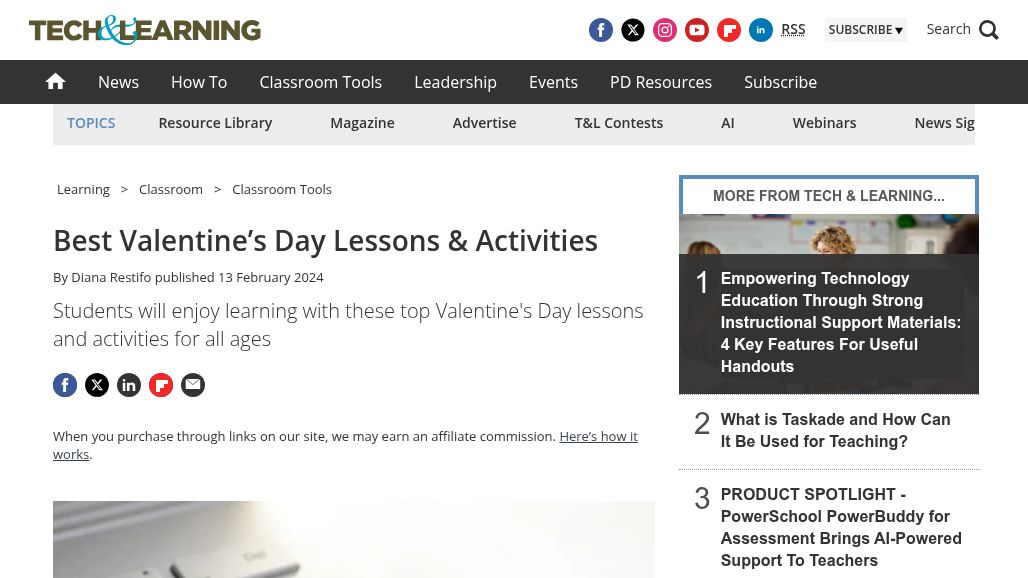The height and width of the screenshot is (578, 1028).
Task: Visit the Instagram icon in header
Action: click(x=665, y=30)
